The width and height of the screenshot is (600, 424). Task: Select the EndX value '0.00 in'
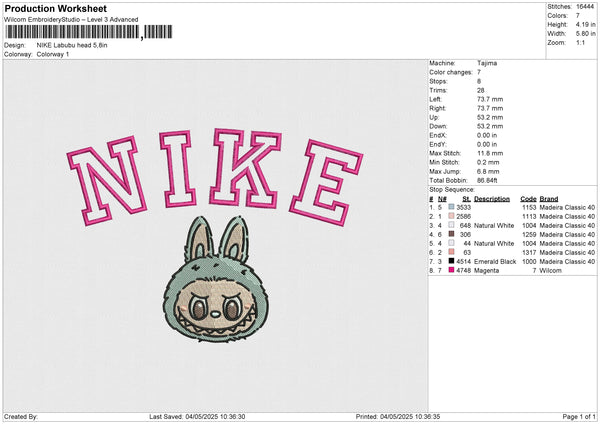[487, 135]
